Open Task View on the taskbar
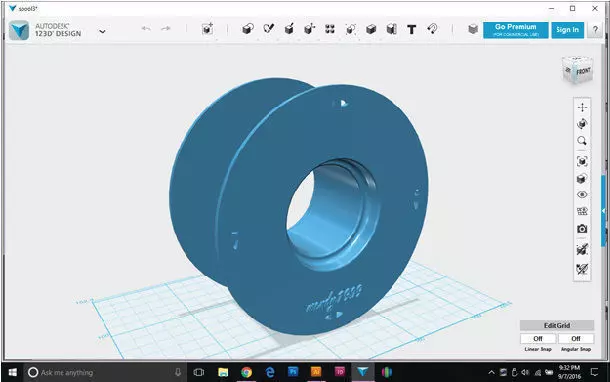The image size is (610, 382). click(x=199, y=372)
